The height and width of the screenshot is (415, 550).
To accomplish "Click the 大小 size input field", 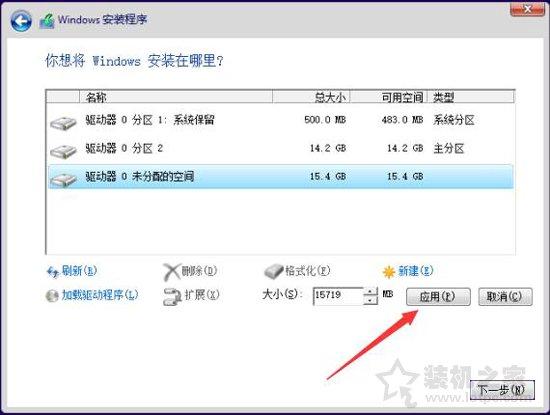I will click(x=338, y=296).
